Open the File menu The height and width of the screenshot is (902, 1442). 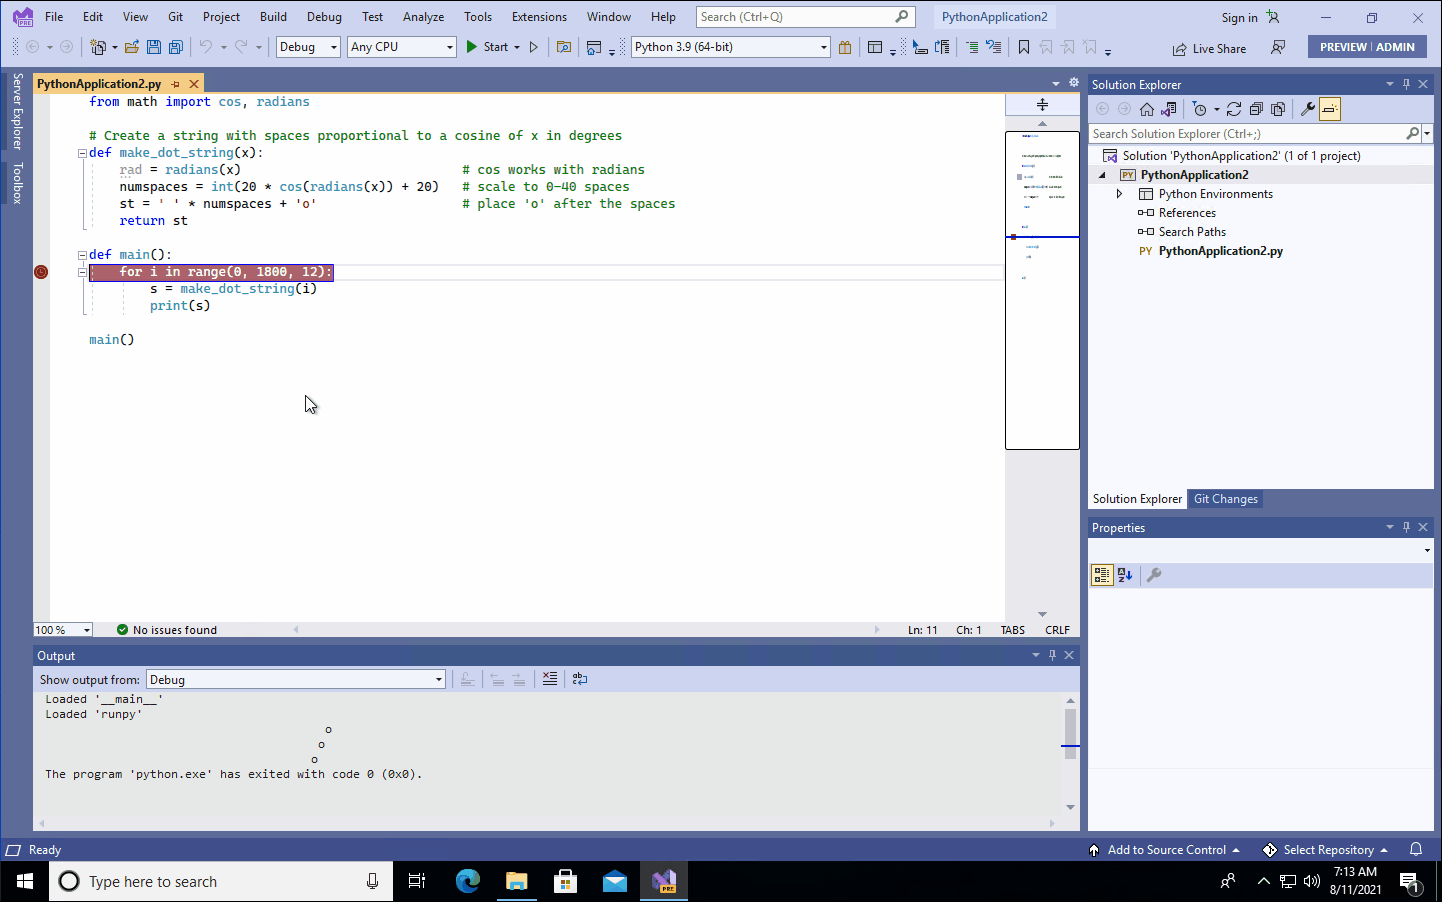(x=54, y=17)
